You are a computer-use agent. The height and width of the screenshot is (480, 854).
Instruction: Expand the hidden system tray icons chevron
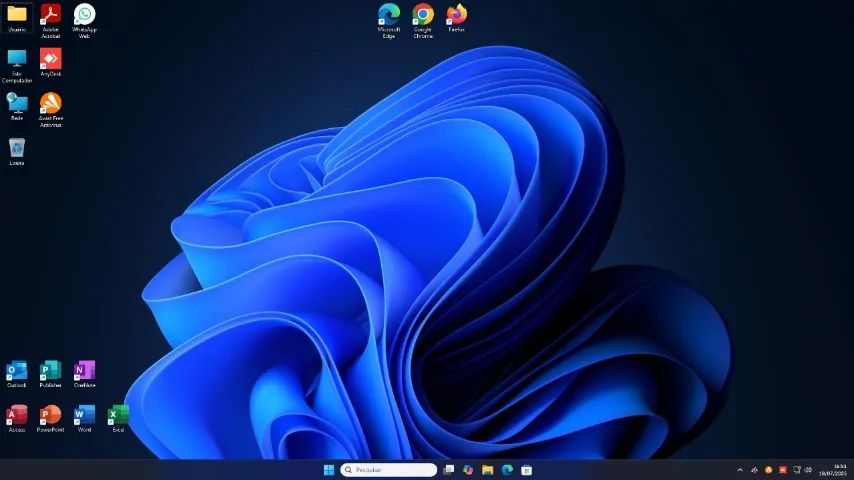pyautogui.click(x=740, y=470)
